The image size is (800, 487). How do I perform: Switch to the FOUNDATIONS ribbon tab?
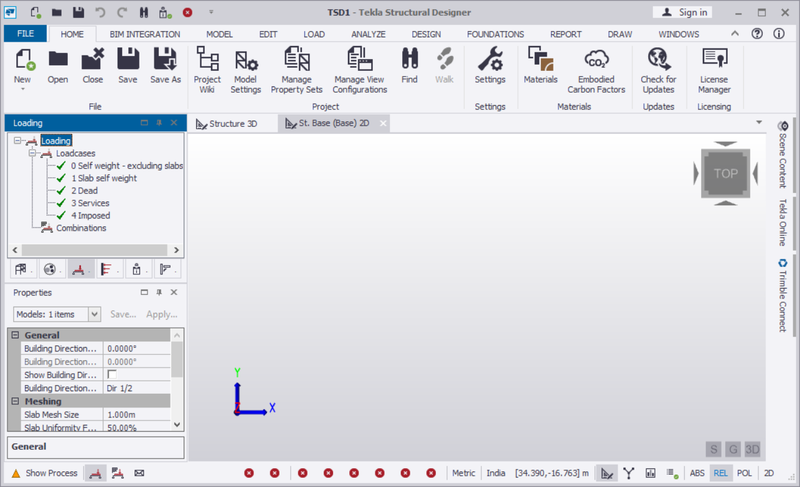coord(495,34)
